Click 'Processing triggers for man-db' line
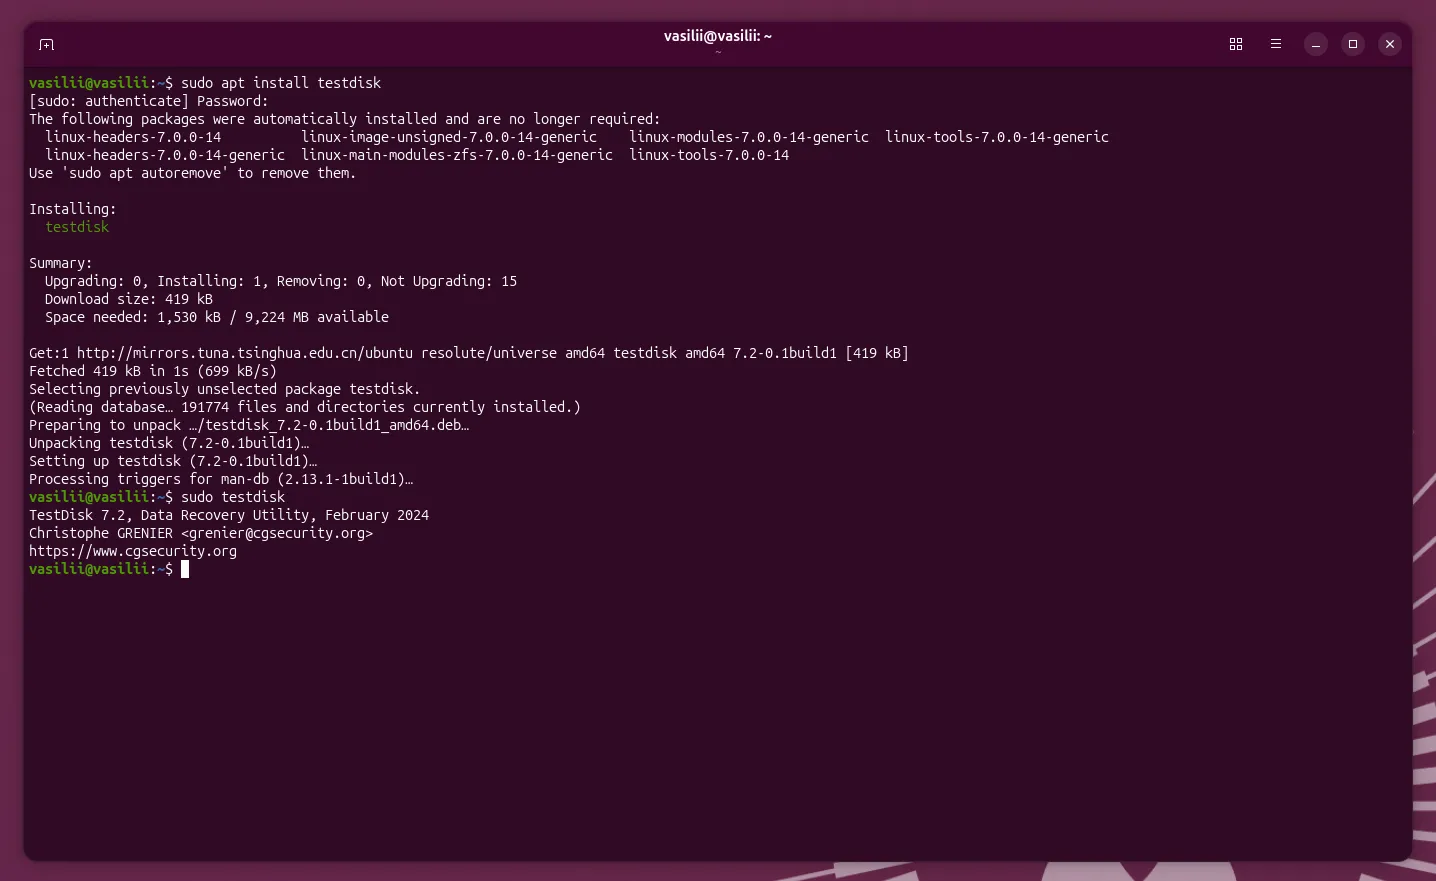 [221, 479]
